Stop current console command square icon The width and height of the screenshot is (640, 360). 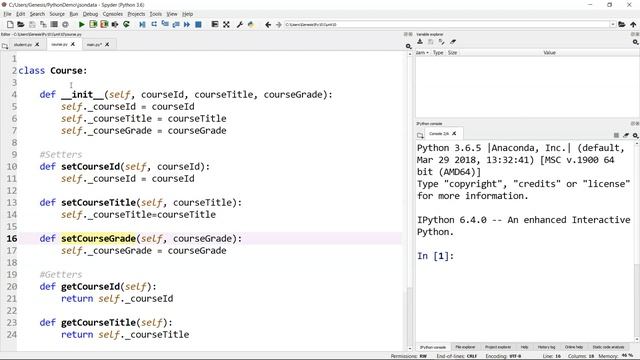click(616, 135)
